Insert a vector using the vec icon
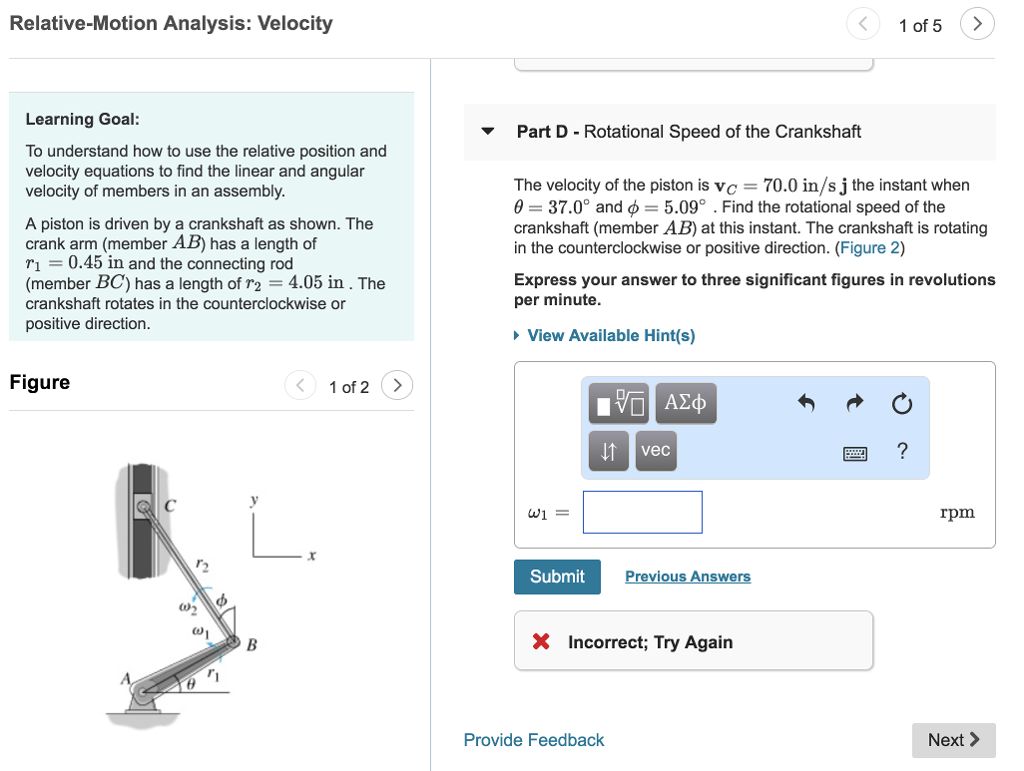 [655, 450]
